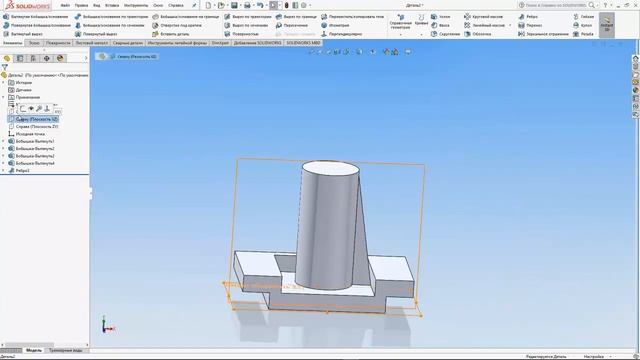The height and width of the screenshot is (360, 640).
Task: Expand the Ребро1 feature node
Action: 3,171
